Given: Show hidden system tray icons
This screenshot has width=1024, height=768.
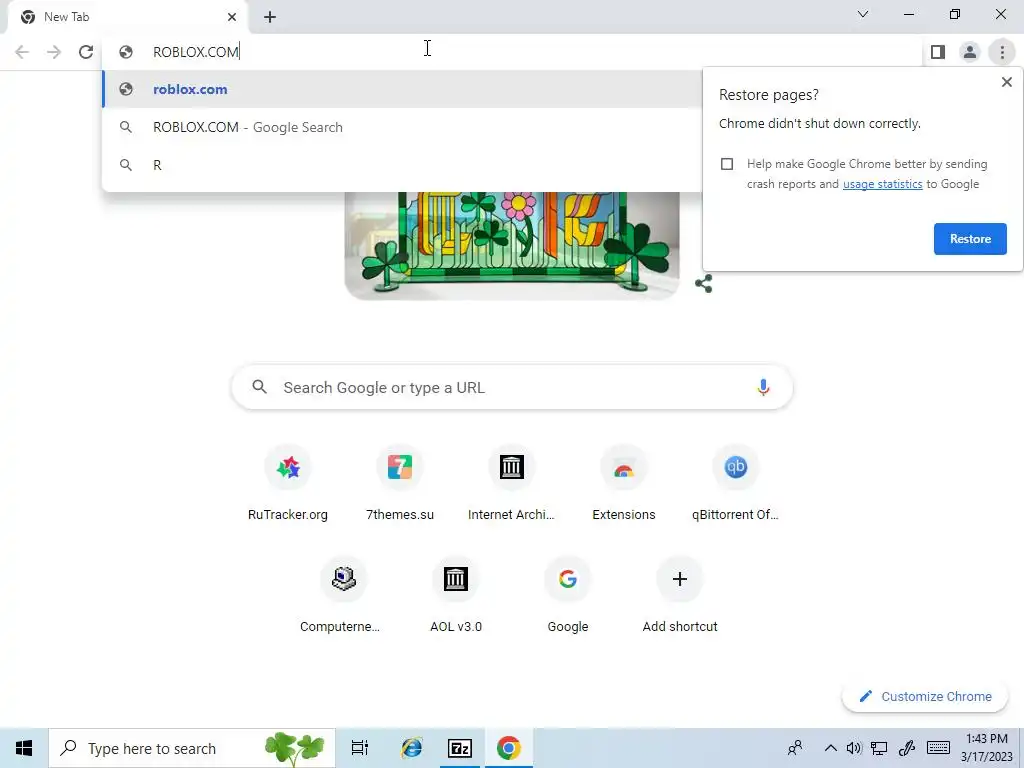Looking at the screenshot, I should pos(830,748).
